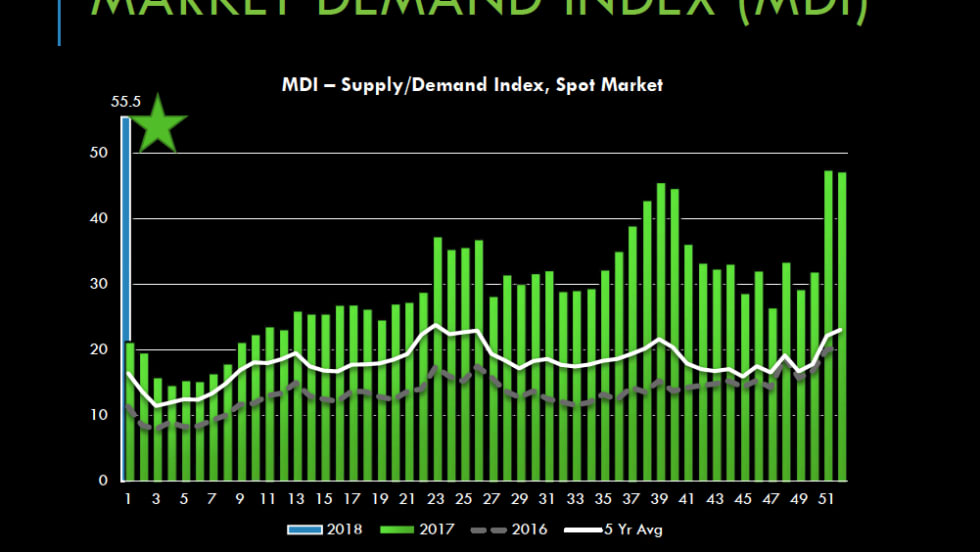Select the green bar for week 39
The height and width of the screenshot is (552, 980).
click(661, 330)
